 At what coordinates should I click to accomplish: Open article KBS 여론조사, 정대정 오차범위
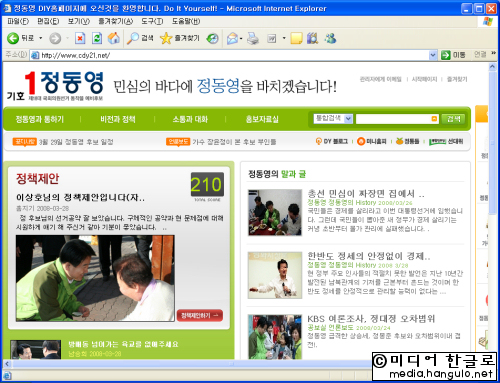click(371, 318)
